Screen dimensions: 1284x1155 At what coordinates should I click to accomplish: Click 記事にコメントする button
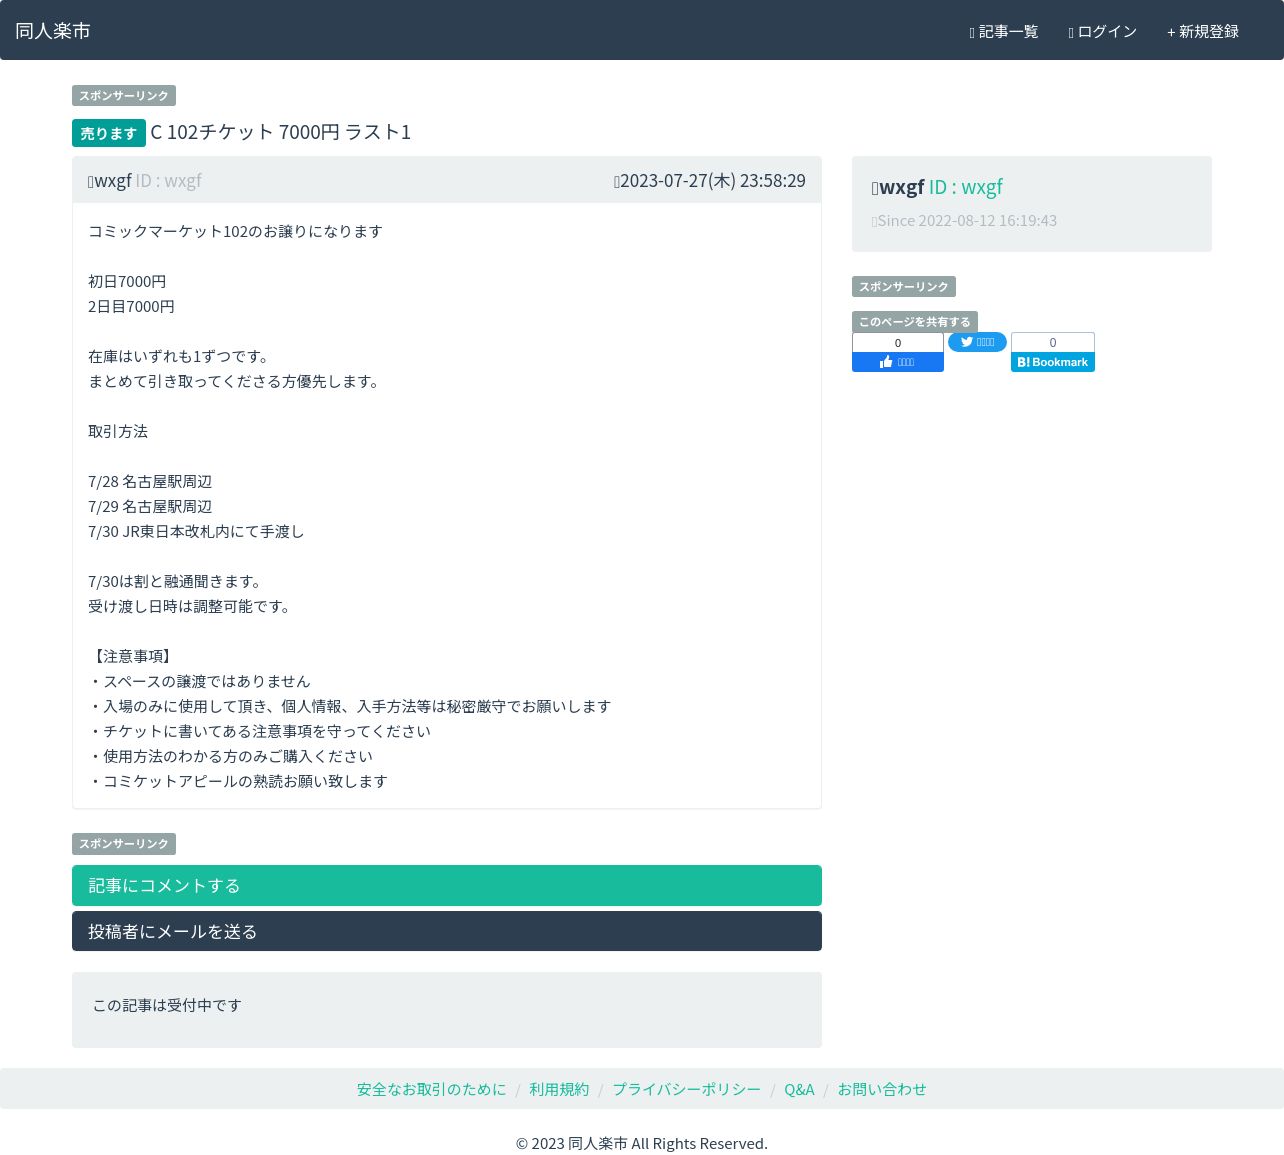coord(447,886)
